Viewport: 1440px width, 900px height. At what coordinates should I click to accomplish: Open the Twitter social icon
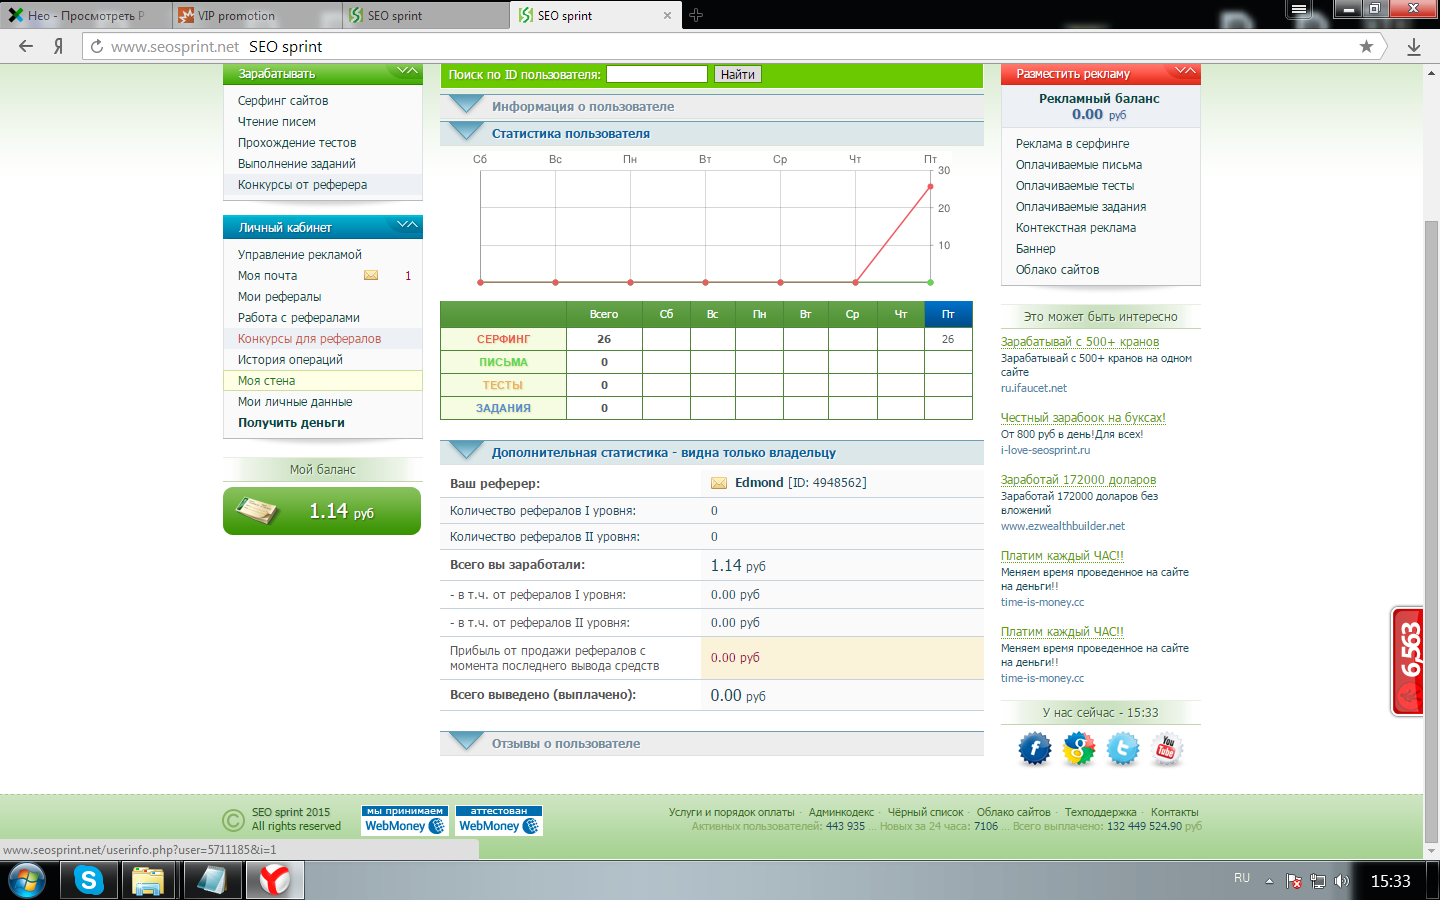pos(1123,749)
